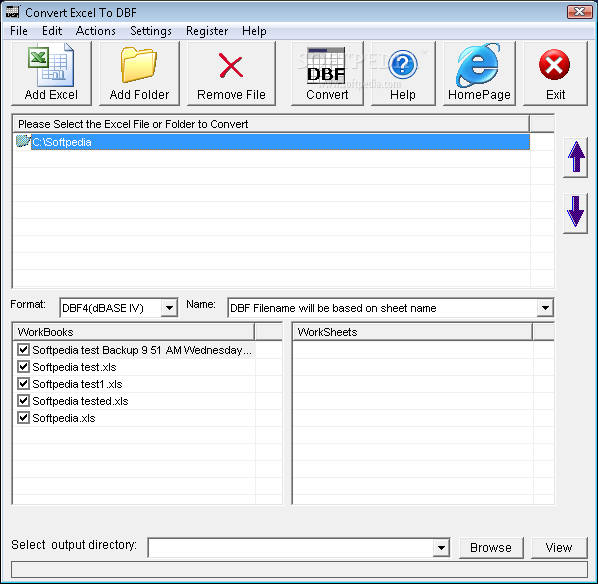Click the 'Please Select the Excel File' header
The image size is (598, 584).
pos(272,124)
